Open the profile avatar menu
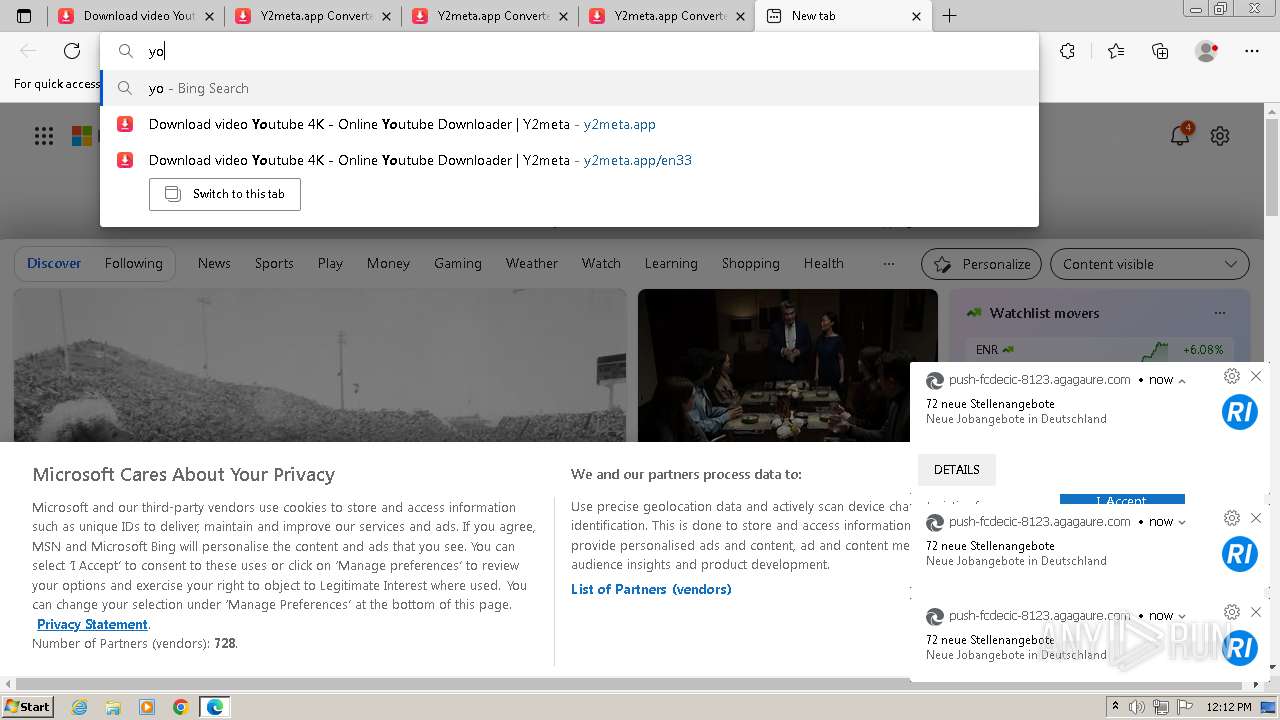Image resolution: width=1280 pixels, height=720 pixels. point(1207,51)
